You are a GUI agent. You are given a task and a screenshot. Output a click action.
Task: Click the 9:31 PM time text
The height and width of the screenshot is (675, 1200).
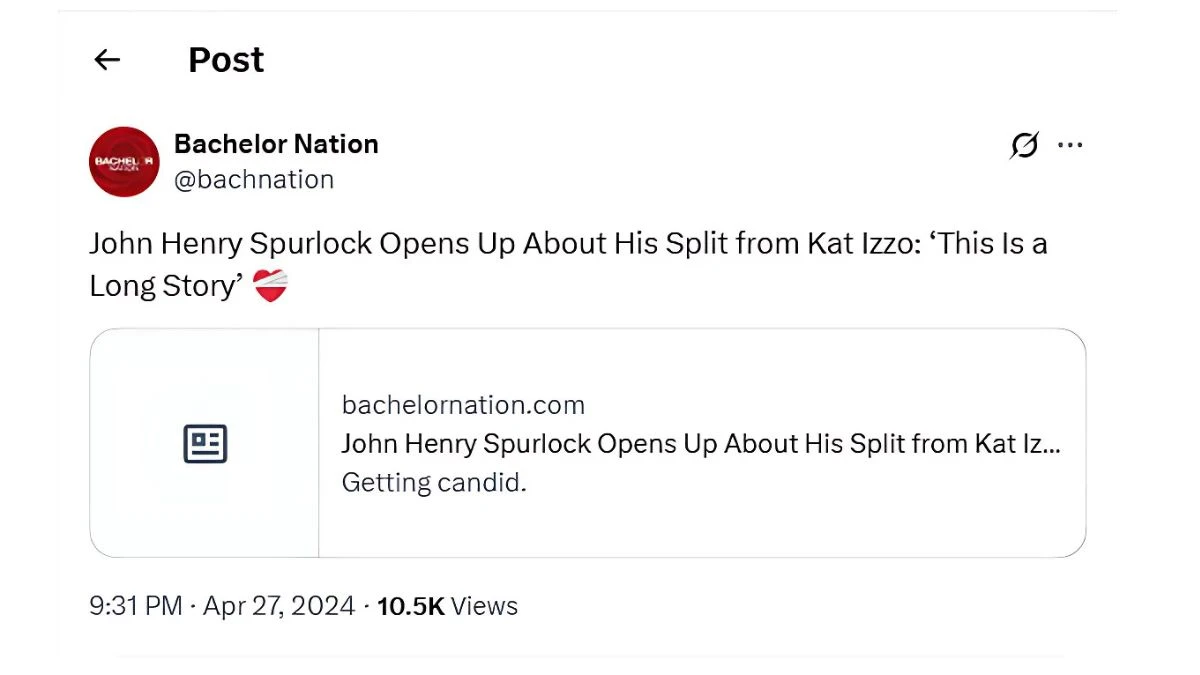click(x=135, y=605)
